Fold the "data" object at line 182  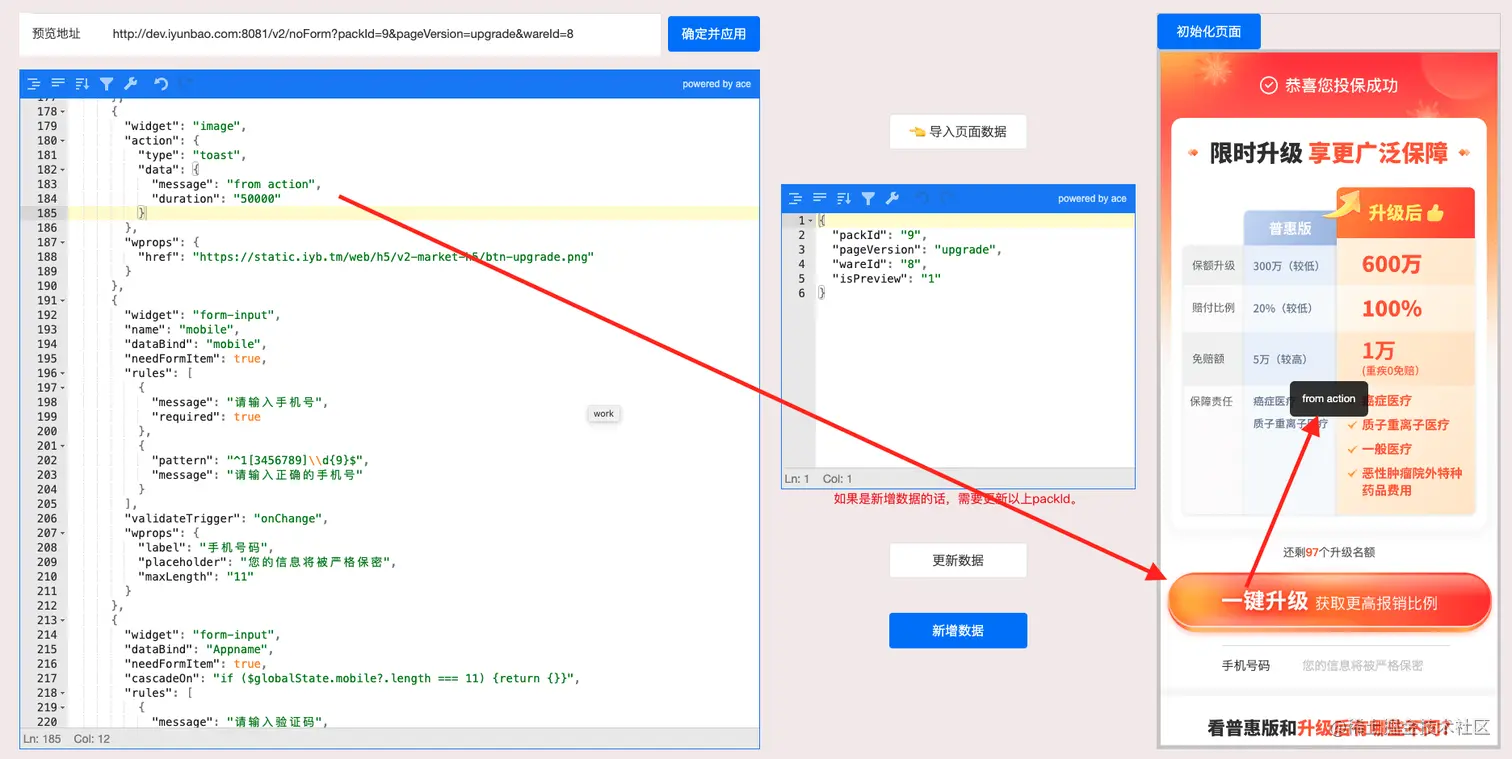click(x=63, y=170)
